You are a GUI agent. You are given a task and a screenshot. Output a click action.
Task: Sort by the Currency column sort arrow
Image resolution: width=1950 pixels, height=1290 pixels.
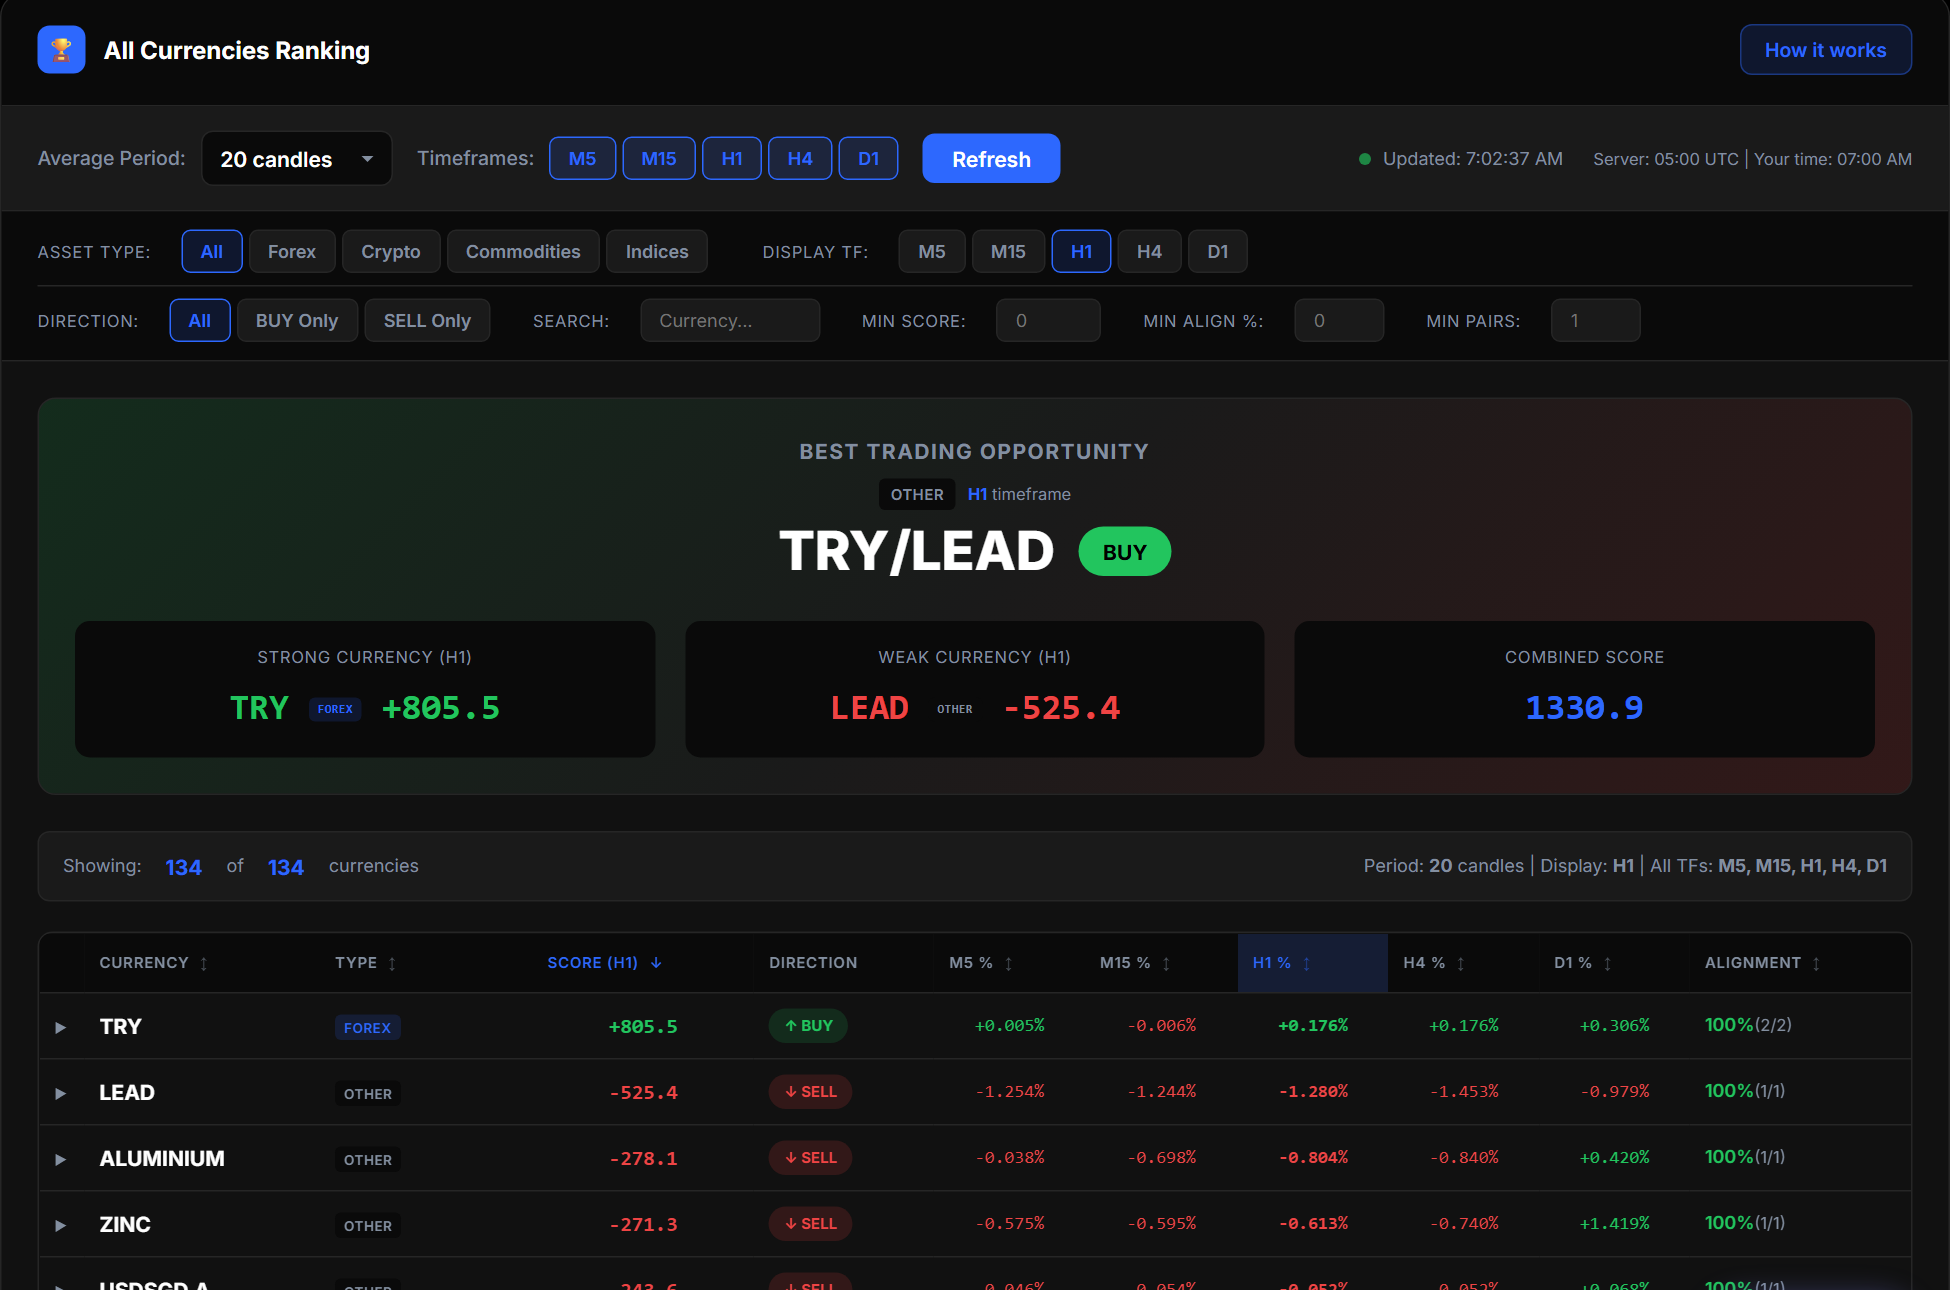(204, 963)
